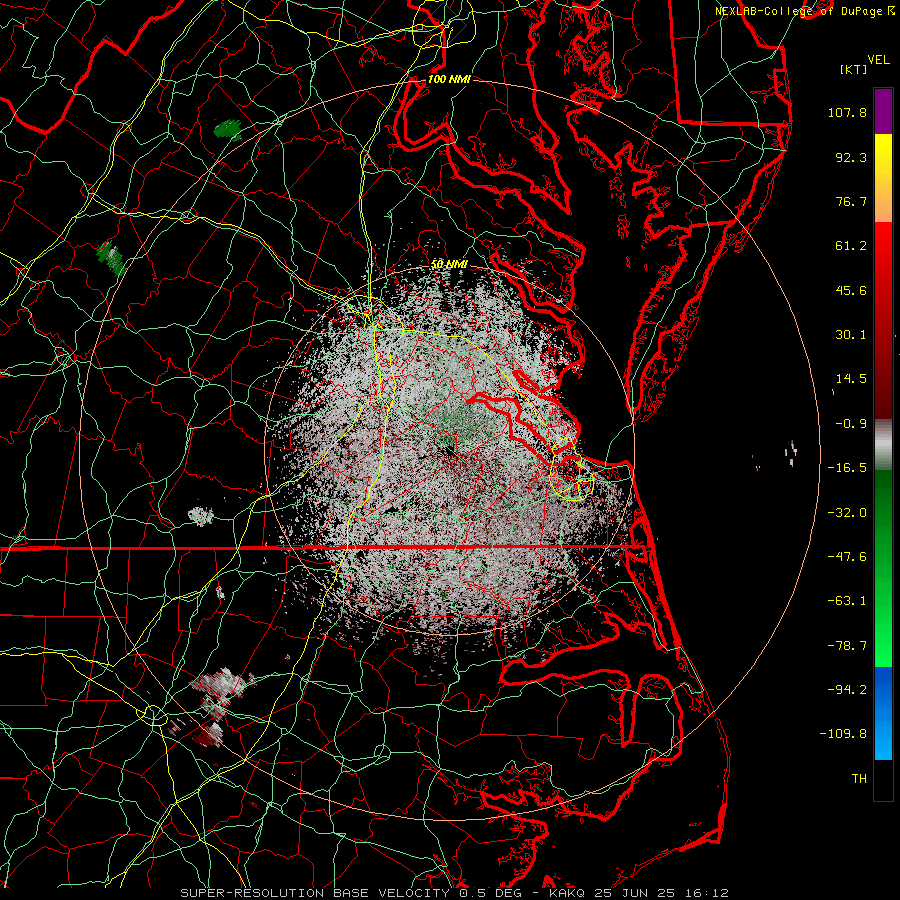Click the gray near-zero color bar segment
The height and width of the screenshot is (900, 900).
coord(883,445)
